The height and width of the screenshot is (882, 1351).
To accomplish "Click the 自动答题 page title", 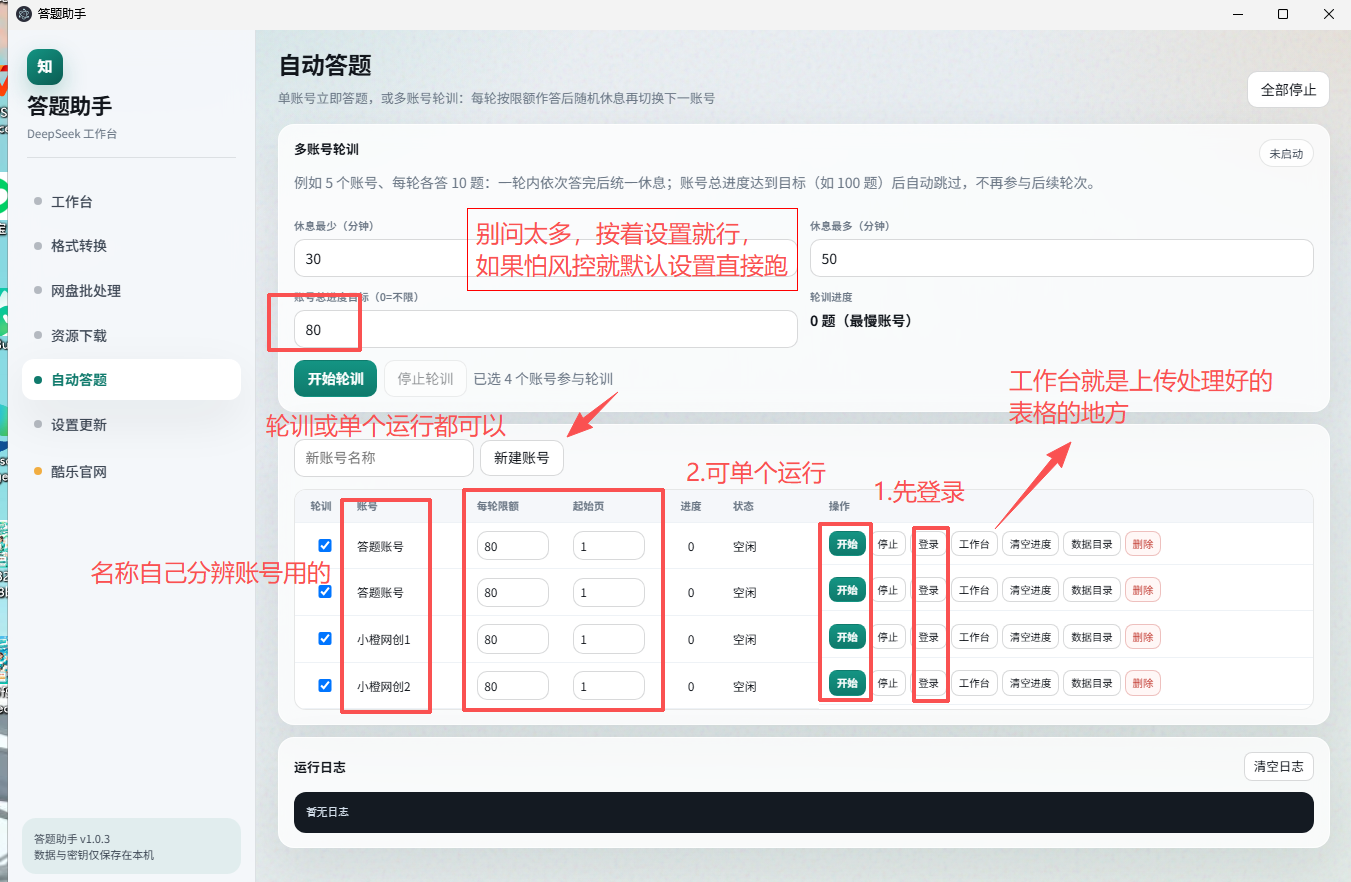I will click(325, 66).
